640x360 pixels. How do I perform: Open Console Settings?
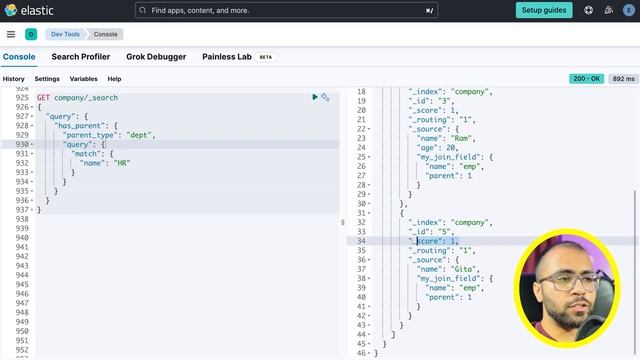(47, 79)
